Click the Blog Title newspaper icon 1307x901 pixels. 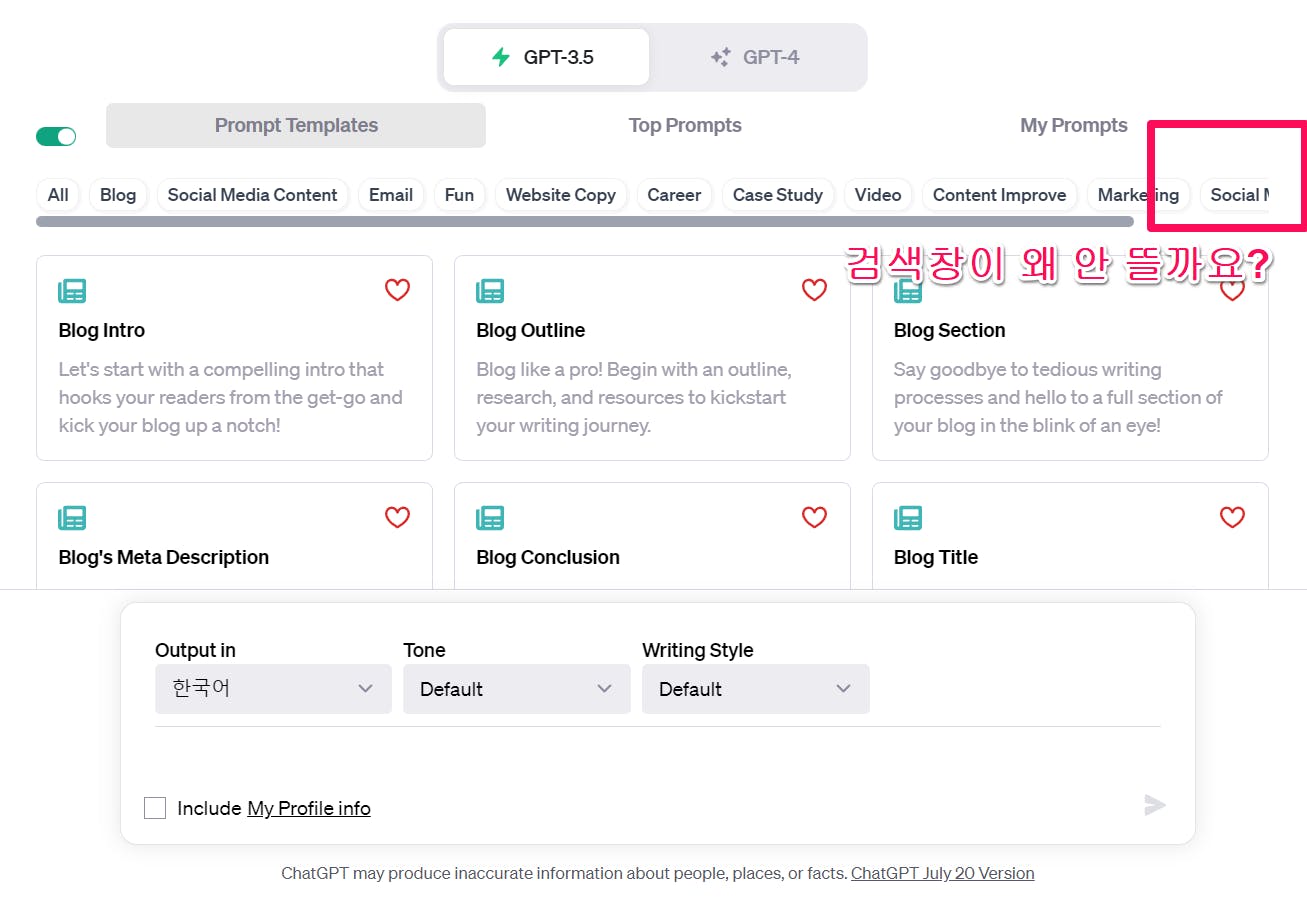907,518
